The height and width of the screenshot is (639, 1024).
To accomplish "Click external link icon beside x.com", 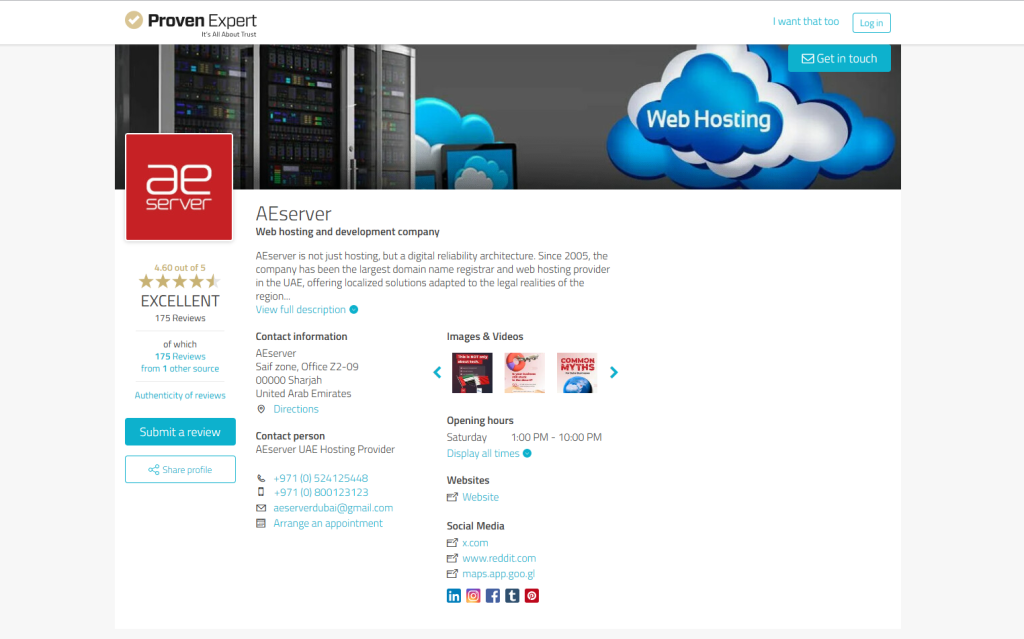I will click(452, 543).
